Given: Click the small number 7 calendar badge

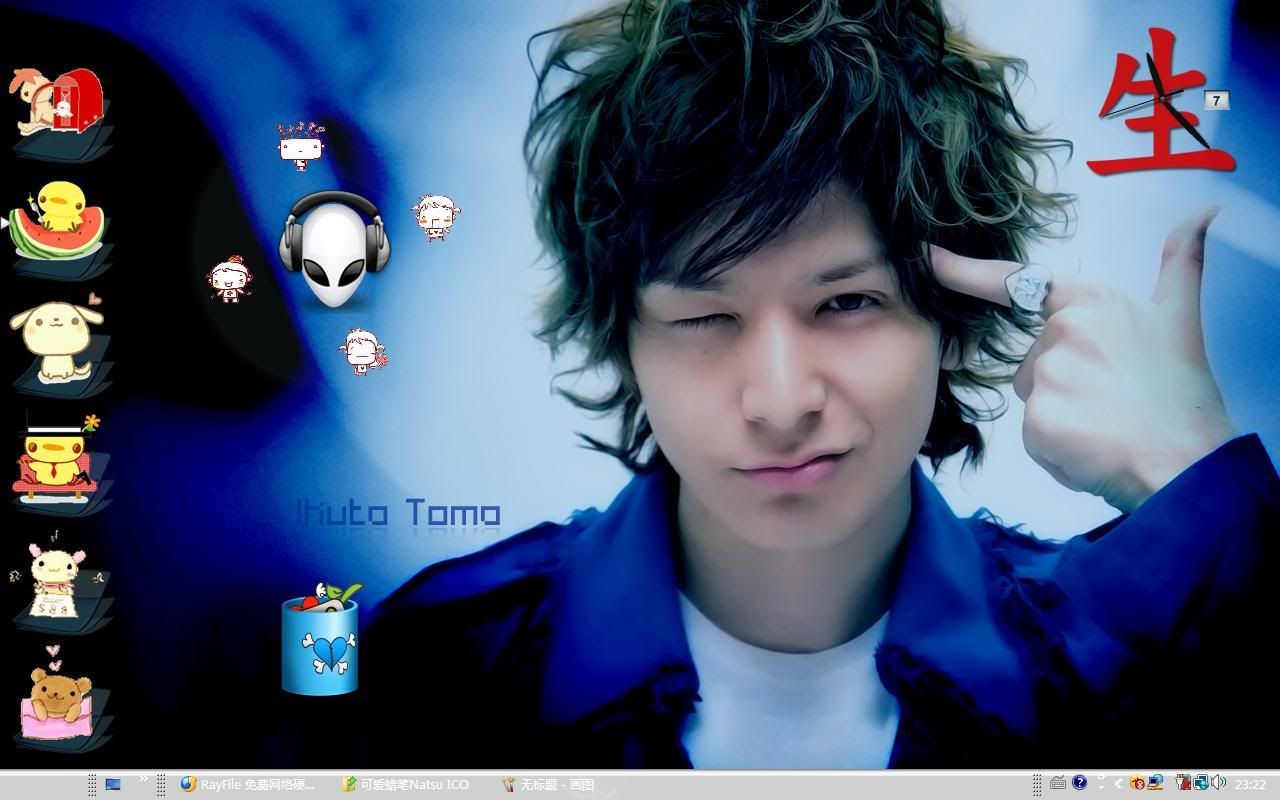Looking at the screenshot, I should pos(1216,100).
